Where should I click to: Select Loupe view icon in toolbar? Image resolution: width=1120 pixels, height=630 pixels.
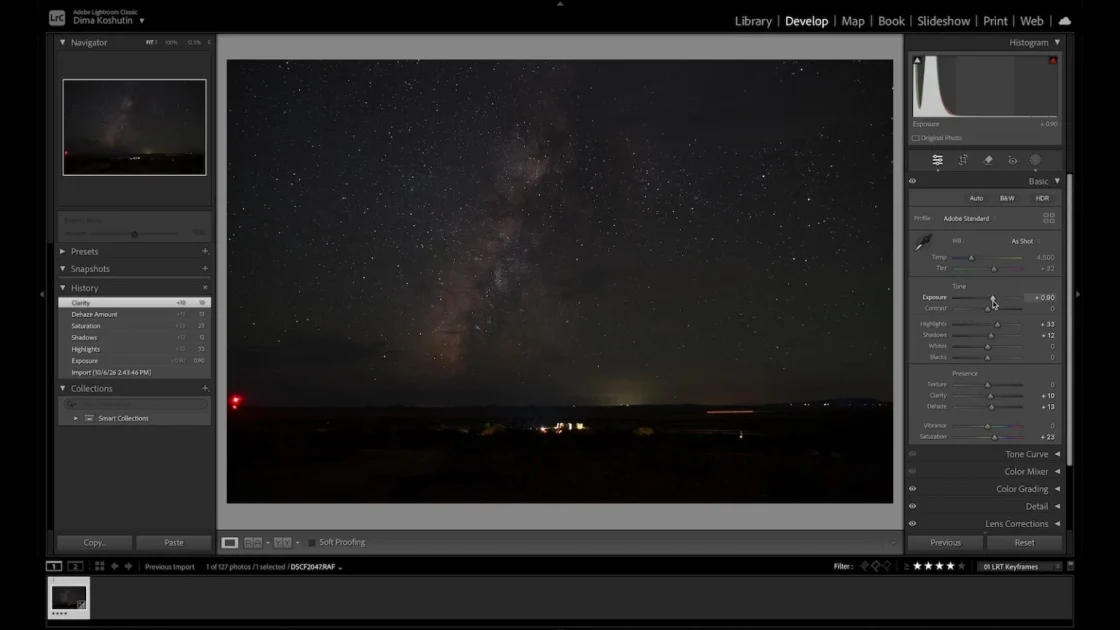[x=229, y=543]
